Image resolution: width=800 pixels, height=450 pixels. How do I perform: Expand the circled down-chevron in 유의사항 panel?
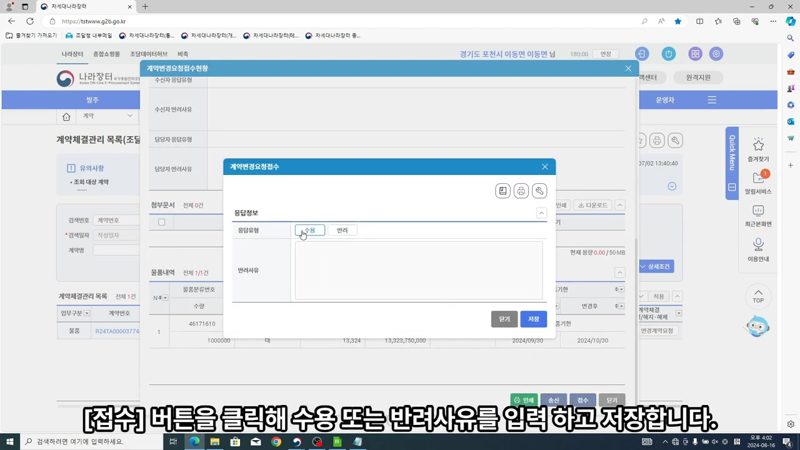[672, 186]
